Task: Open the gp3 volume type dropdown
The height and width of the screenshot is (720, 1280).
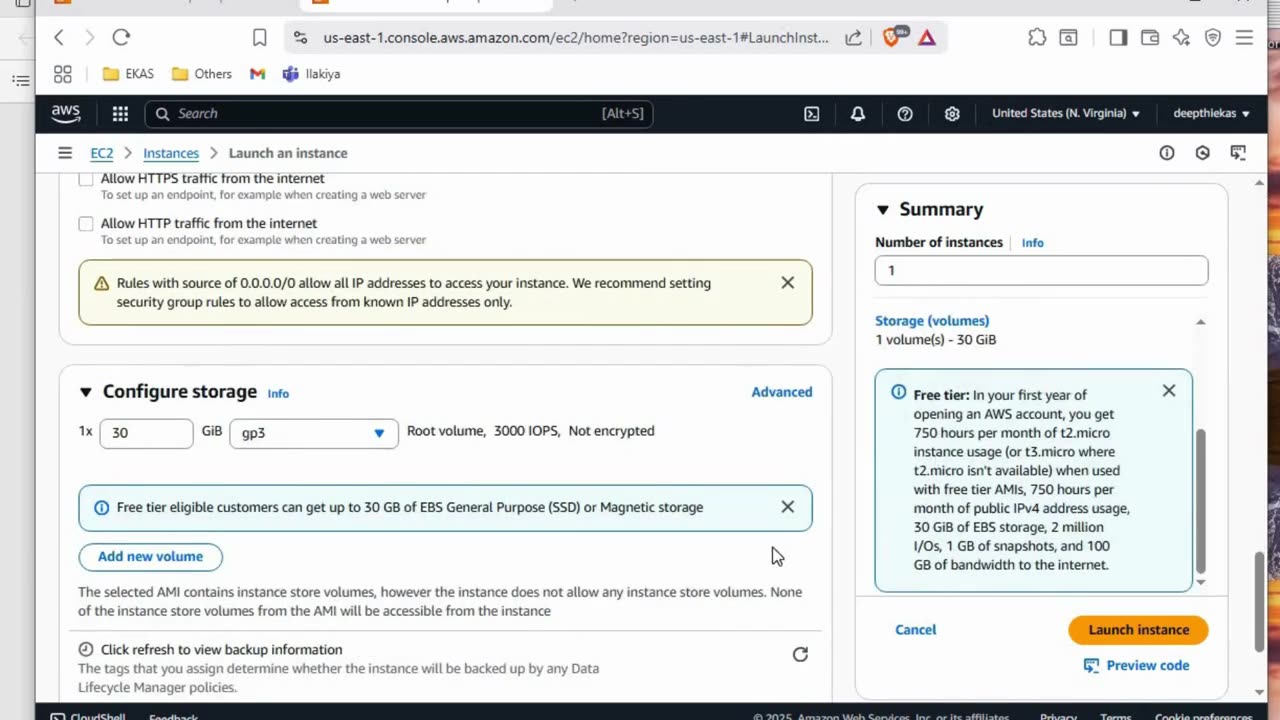Action: pyautogui.click(x=314, y=433)
